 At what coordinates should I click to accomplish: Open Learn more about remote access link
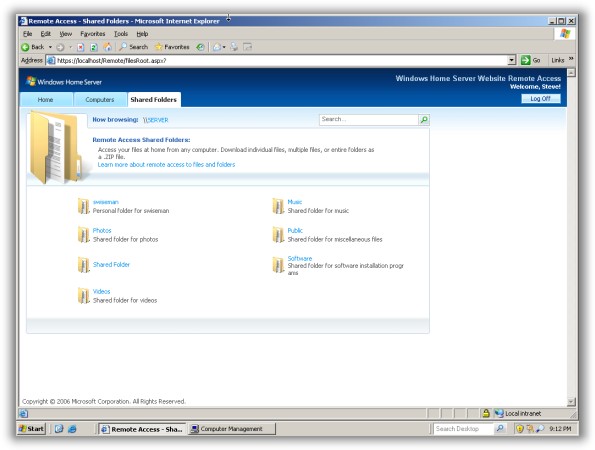coord(166,165)
